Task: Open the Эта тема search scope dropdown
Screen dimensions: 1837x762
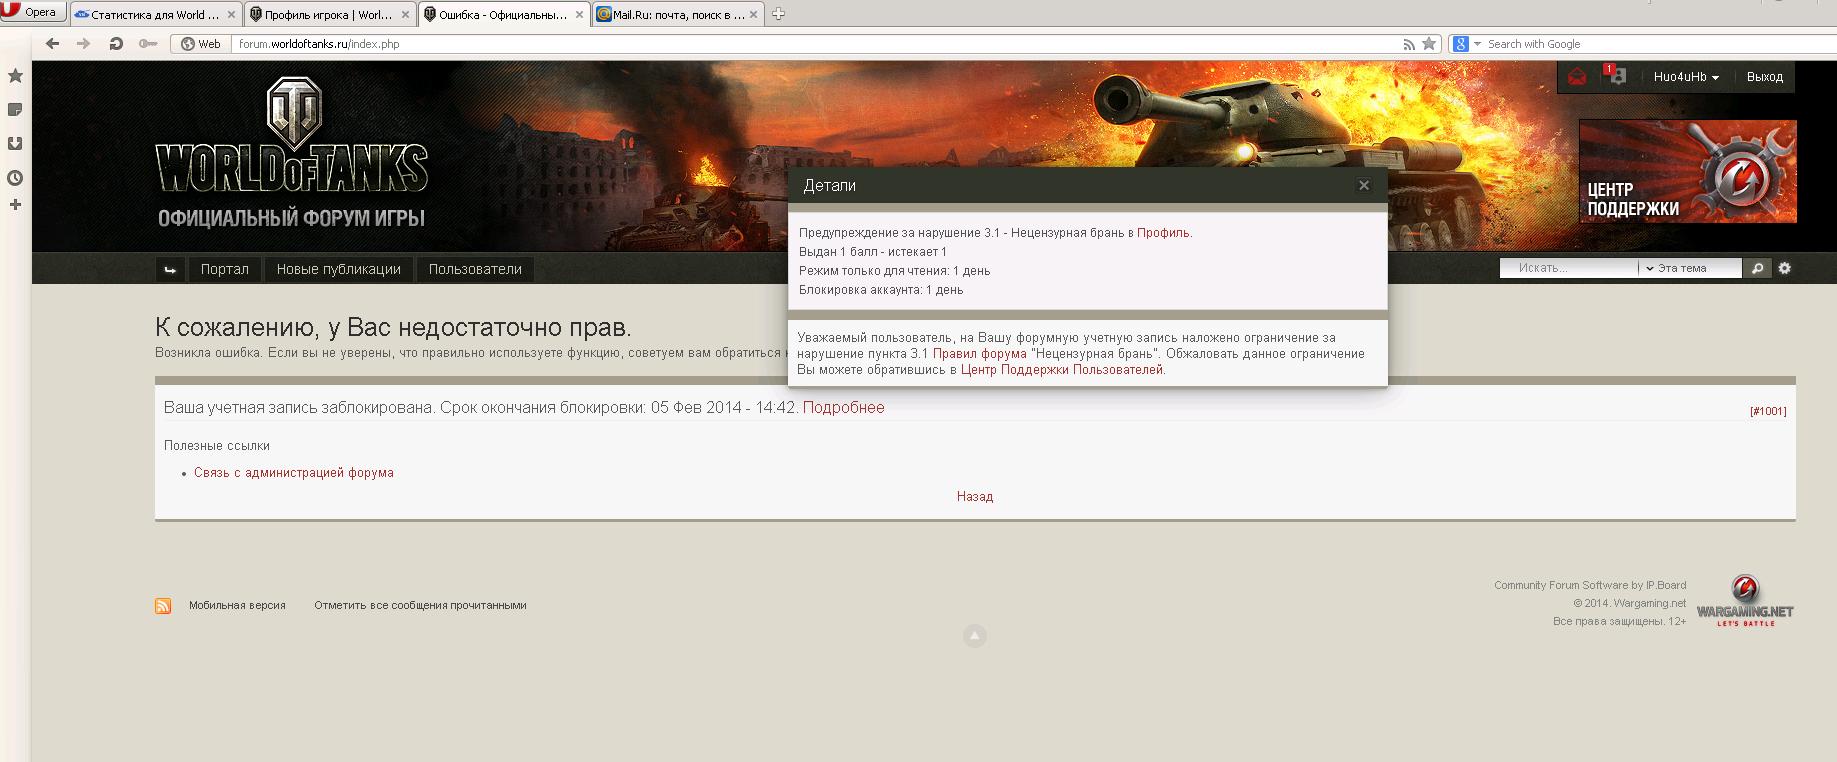Action: click(1690, 268)
